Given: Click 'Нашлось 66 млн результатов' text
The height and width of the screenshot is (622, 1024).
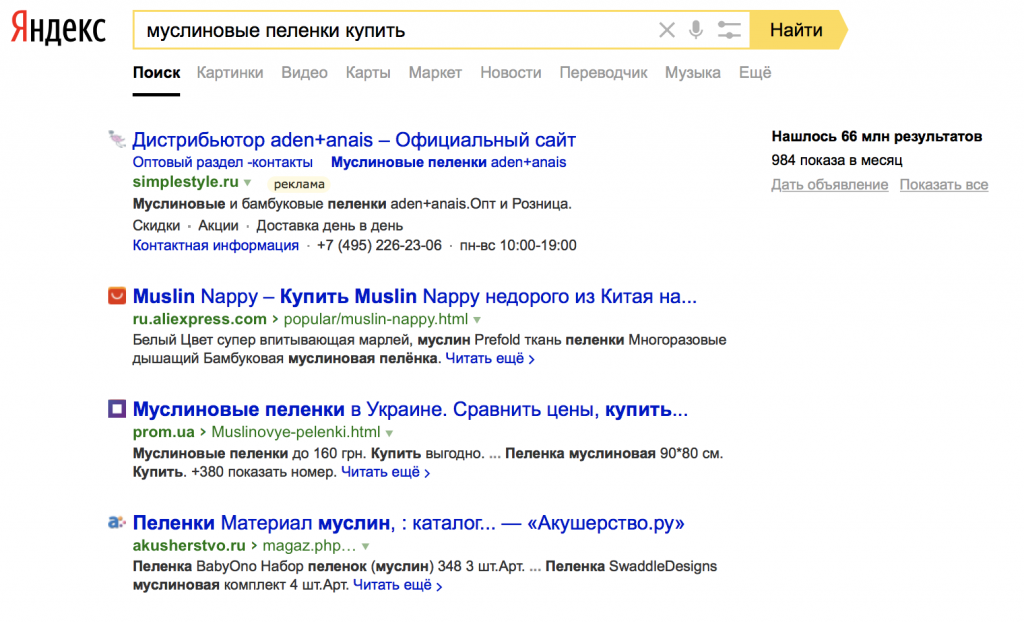Looking at the screenshot, I should [x=876, y=137].
